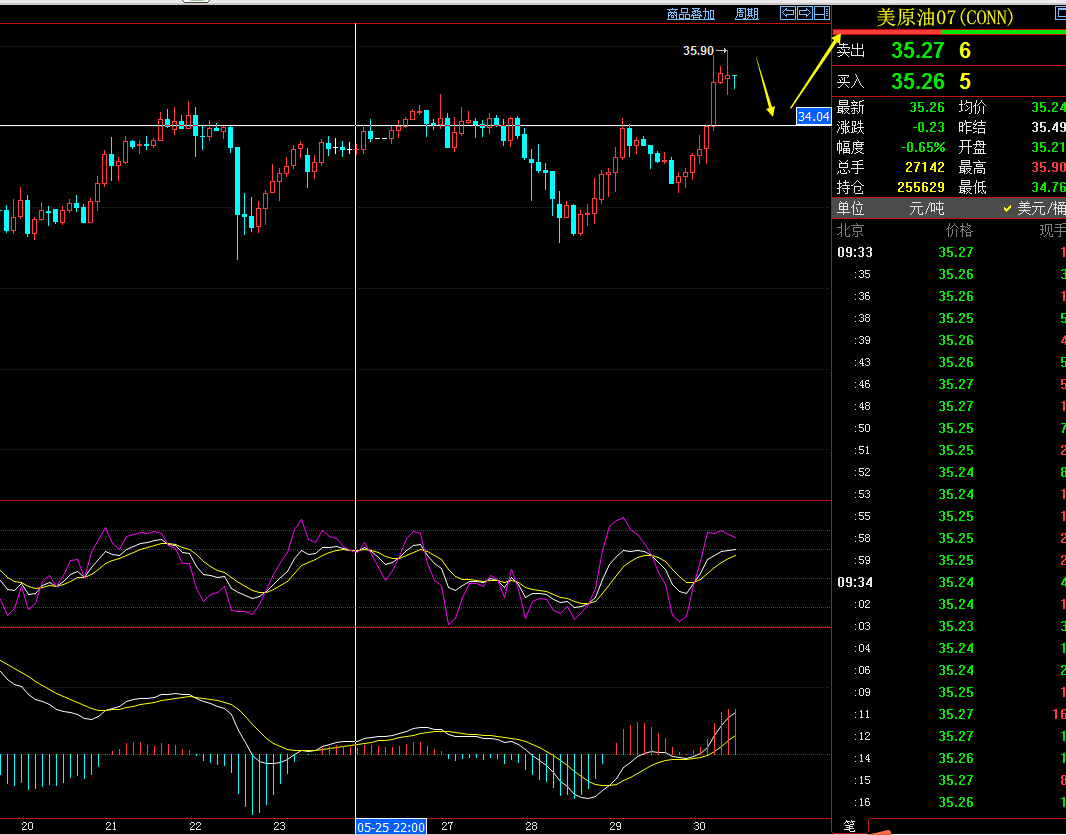
Task: Click the window icon beside 美原油07 title
Action: point(1060,13)
